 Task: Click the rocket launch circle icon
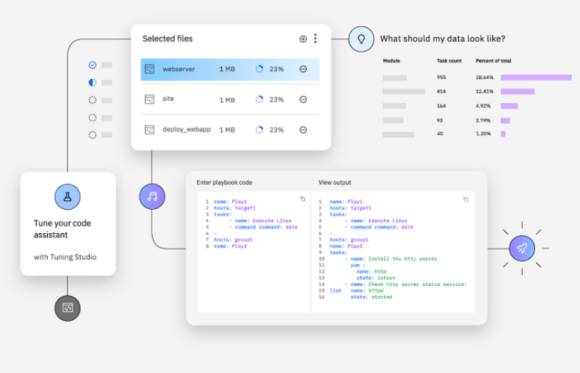[x=522, y=248]
